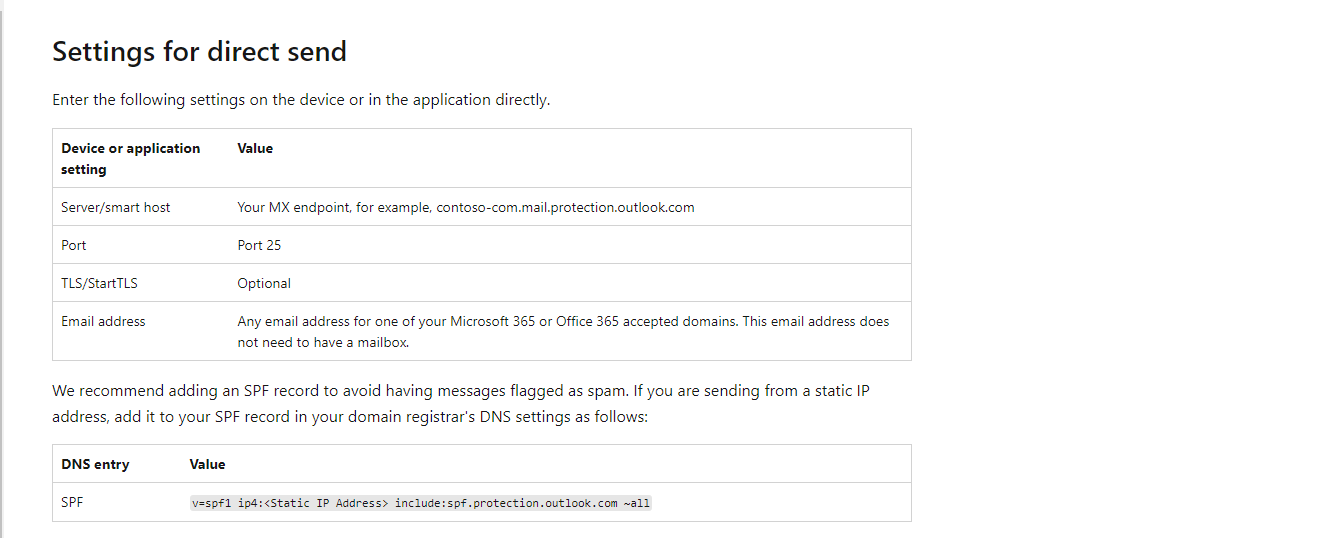1318x538 pixels.
Task: Click the 'We recommend adding an SPF record' paragraph
Action: coord(461,403)
